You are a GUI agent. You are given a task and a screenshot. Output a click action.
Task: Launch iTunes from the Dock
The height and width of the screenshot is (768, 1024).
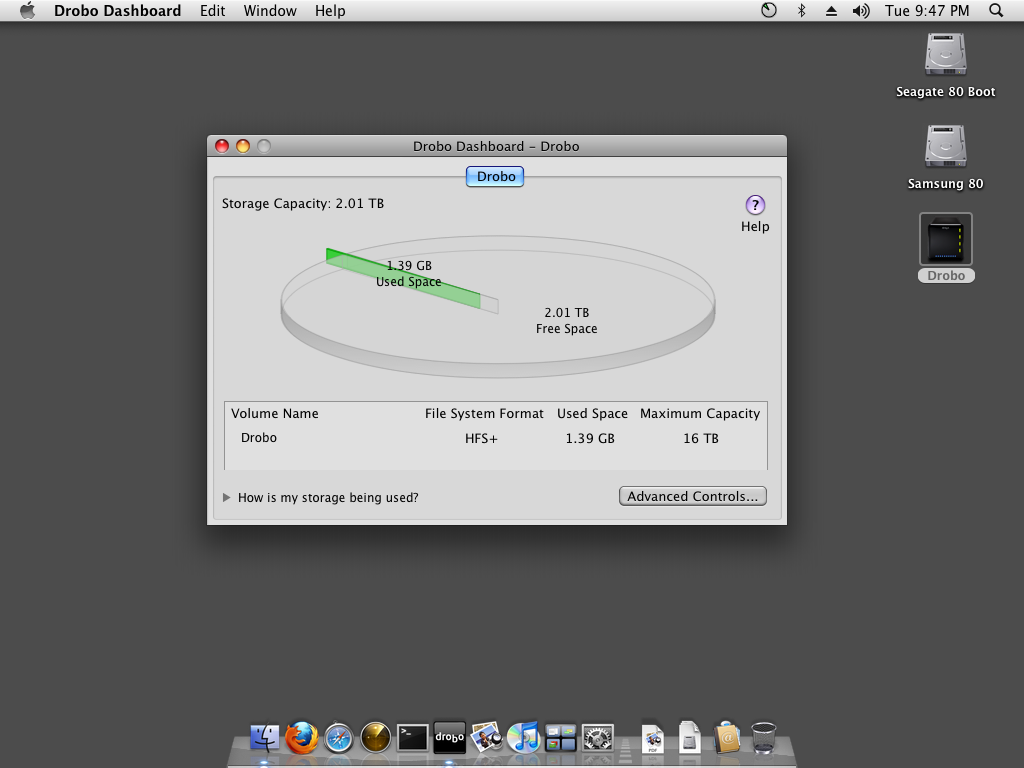point(524,738)
